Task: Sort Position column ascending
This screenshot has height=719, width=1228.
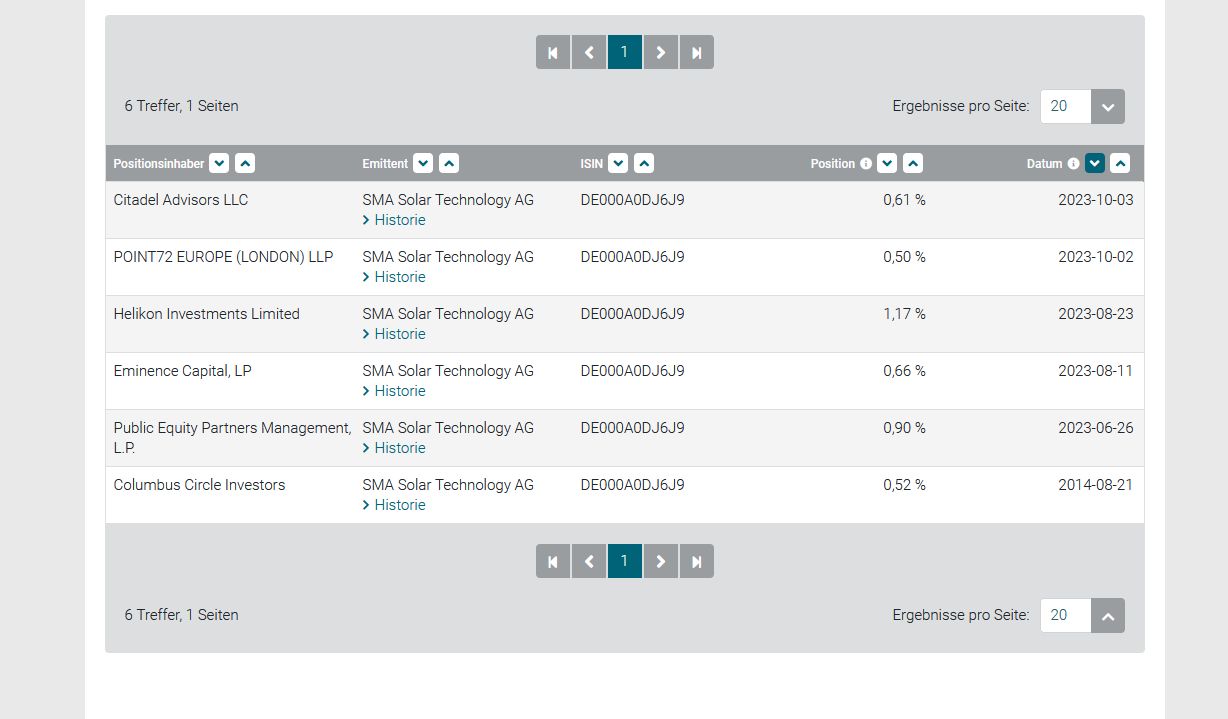Action: point(913,163)
